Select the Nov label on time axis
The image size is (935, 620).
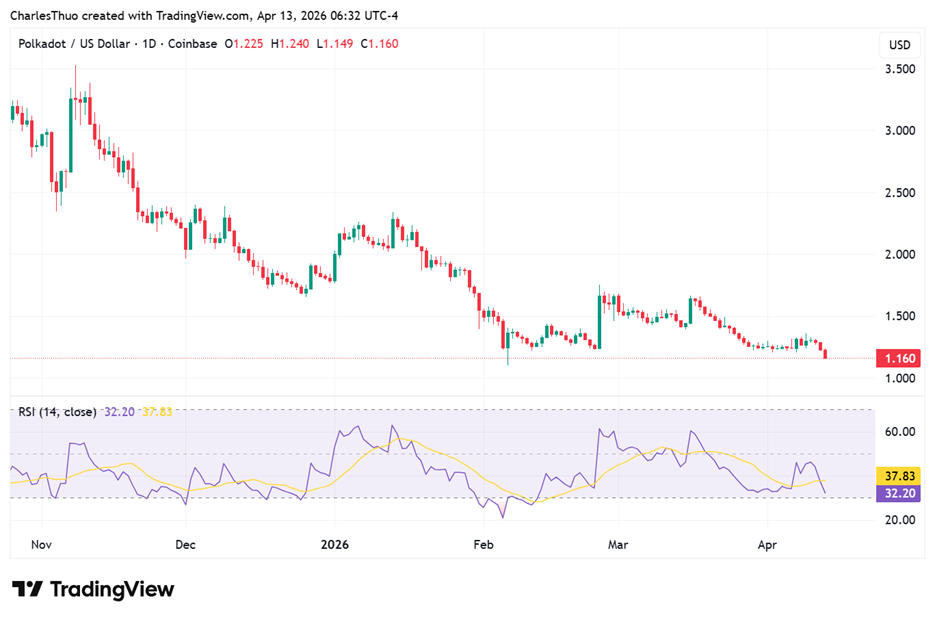[x=42, y=546]
